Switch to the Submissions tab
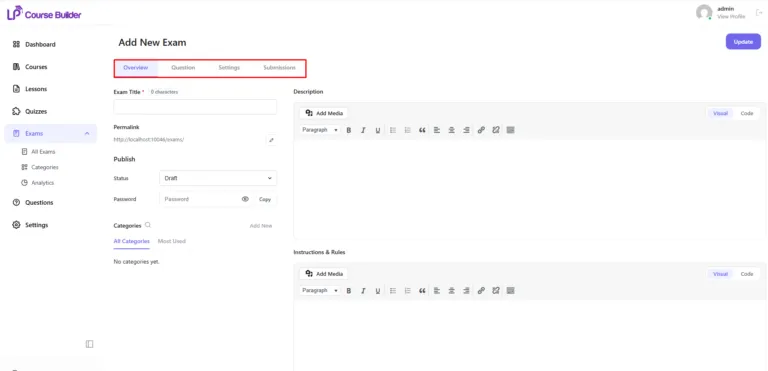 pos(279,68)
